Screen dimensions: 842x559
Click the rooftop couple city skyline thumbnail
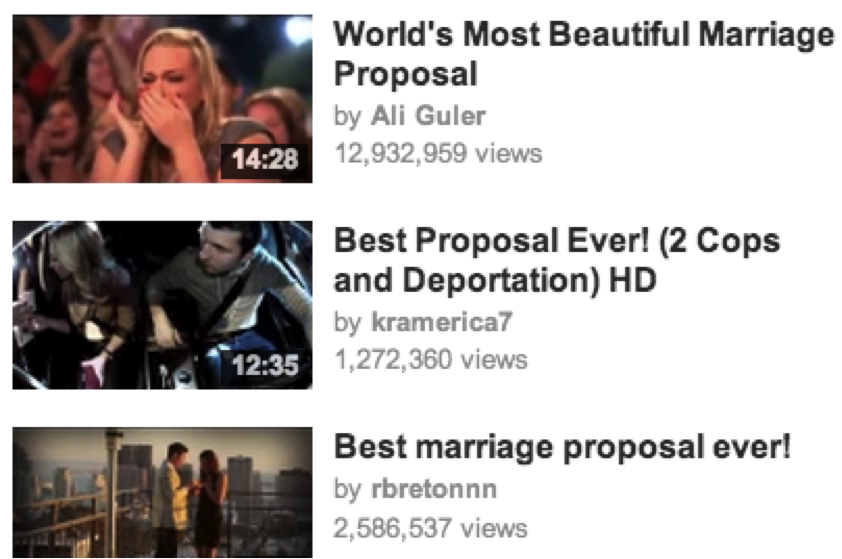162,492
